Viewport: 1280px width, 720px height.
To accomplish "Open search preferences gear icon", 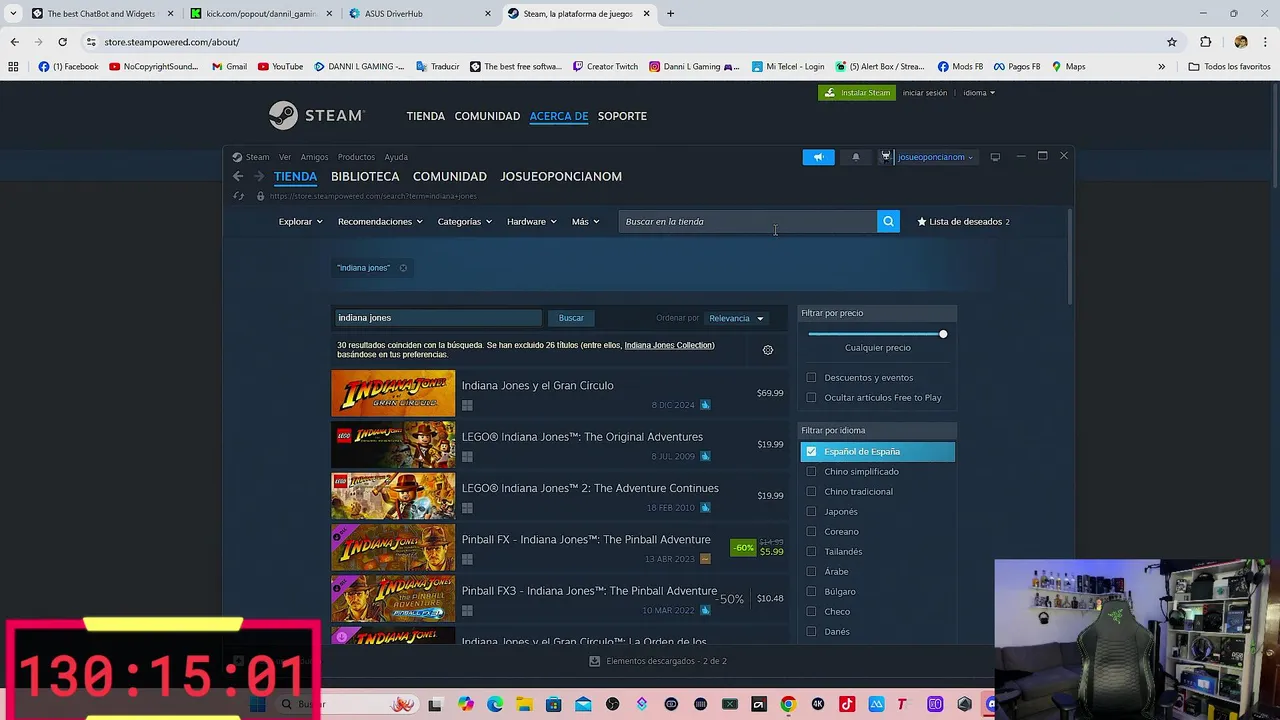I will (x=768, y=350).
